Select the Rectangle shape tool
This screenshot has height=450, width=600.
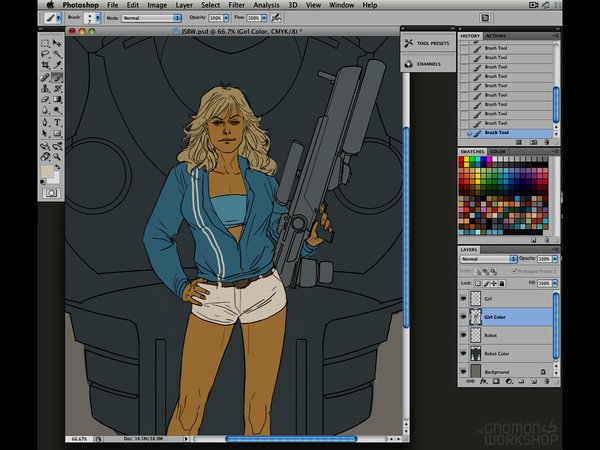[x=57, y=134]
